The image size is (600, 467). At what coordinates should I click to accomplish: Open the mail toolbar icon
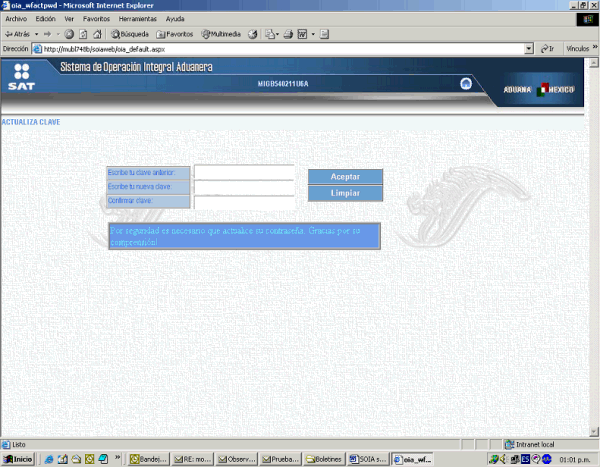click(x=272, y=34)
